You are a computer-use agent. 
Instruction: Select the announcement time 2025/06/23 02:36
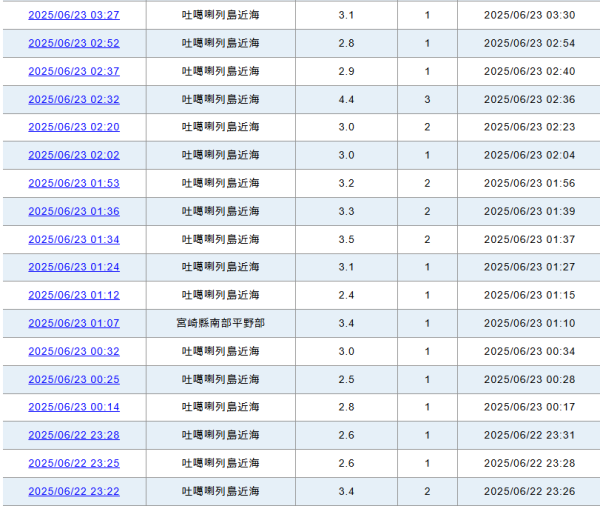pos(529,100)
